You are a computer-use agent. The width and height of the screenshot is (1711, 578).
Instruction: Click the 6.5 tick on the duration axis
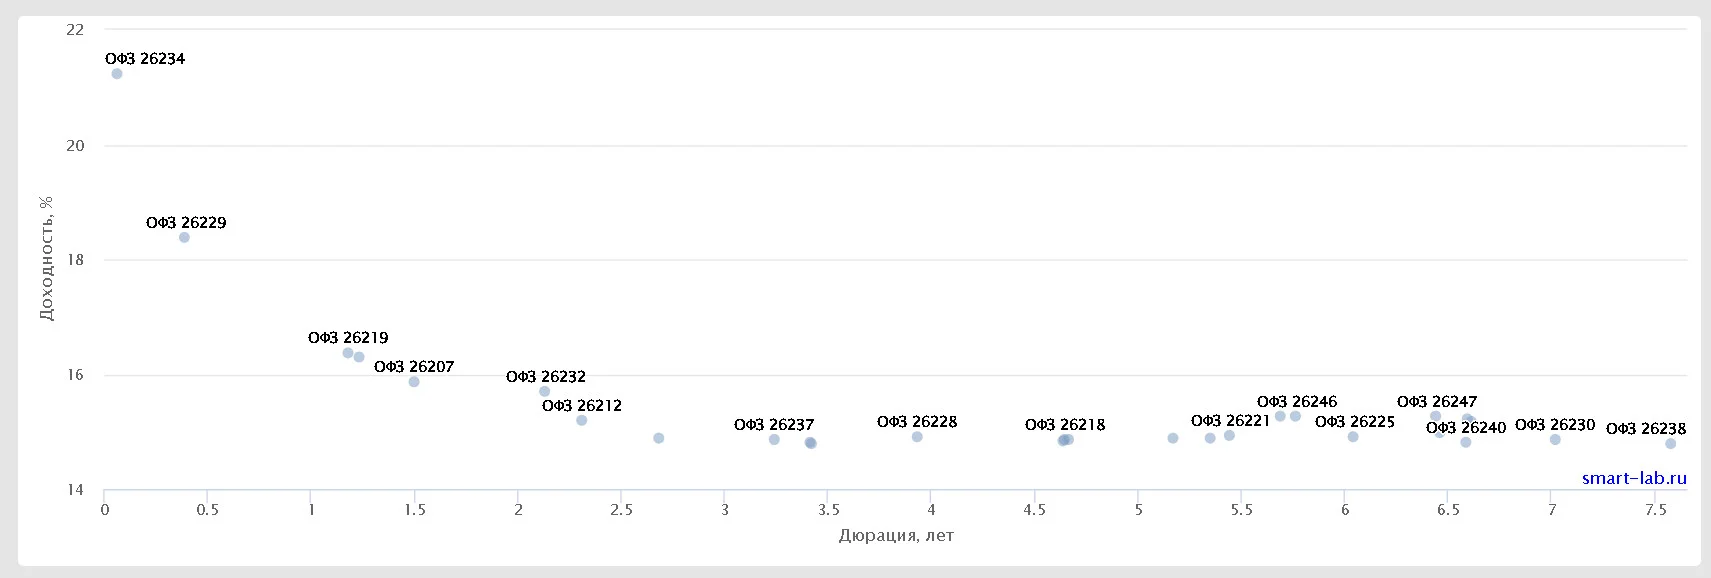(x=1448, y=510)
